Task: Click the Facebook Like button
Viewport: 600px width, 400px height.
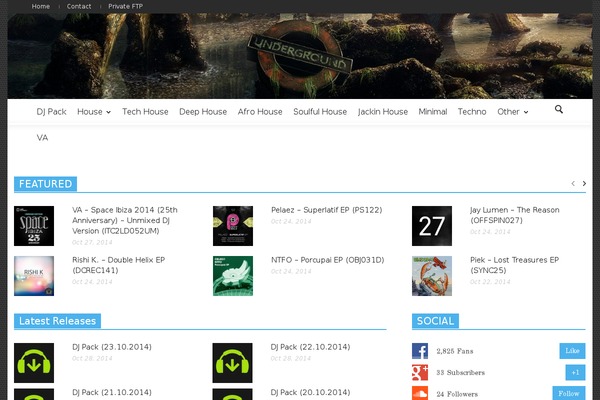Action: coord(572,351)
